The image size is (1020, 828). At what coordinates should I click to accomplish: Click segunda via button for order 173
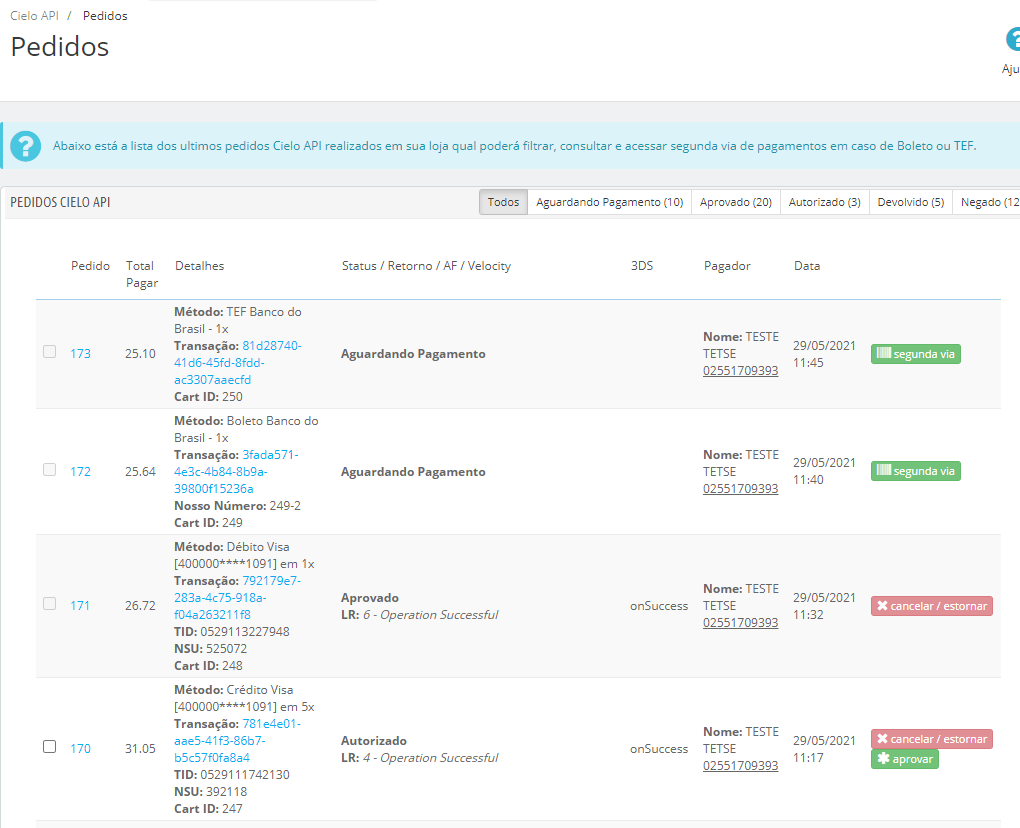coord(916,354)
